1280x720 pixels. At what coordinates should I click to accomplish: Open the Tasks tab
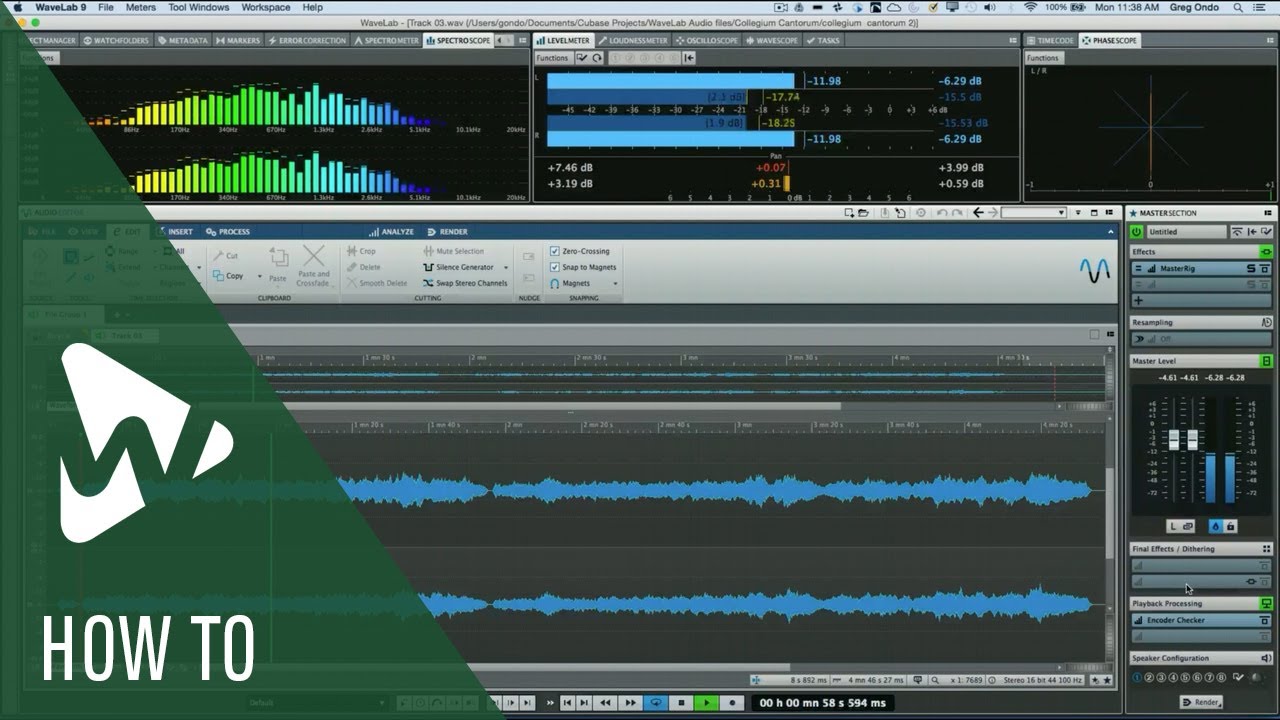tap(824, 41)
